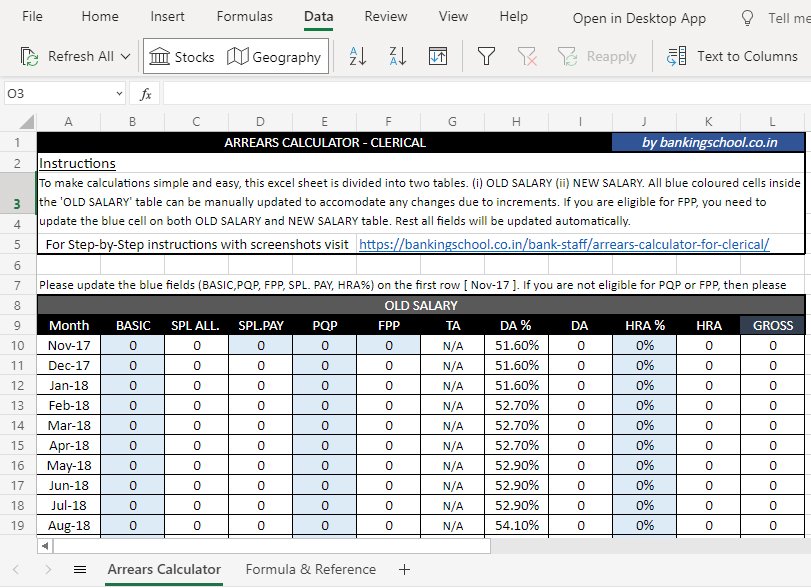Viewport: 811px width, 588px height.
Task: Expand the Refresh All dropdown arrow
Action: click(x=125, y=57)
